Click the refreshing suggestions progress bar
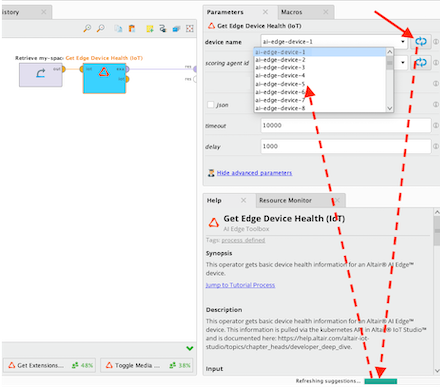Screen dimensions: 440x388 381,381
